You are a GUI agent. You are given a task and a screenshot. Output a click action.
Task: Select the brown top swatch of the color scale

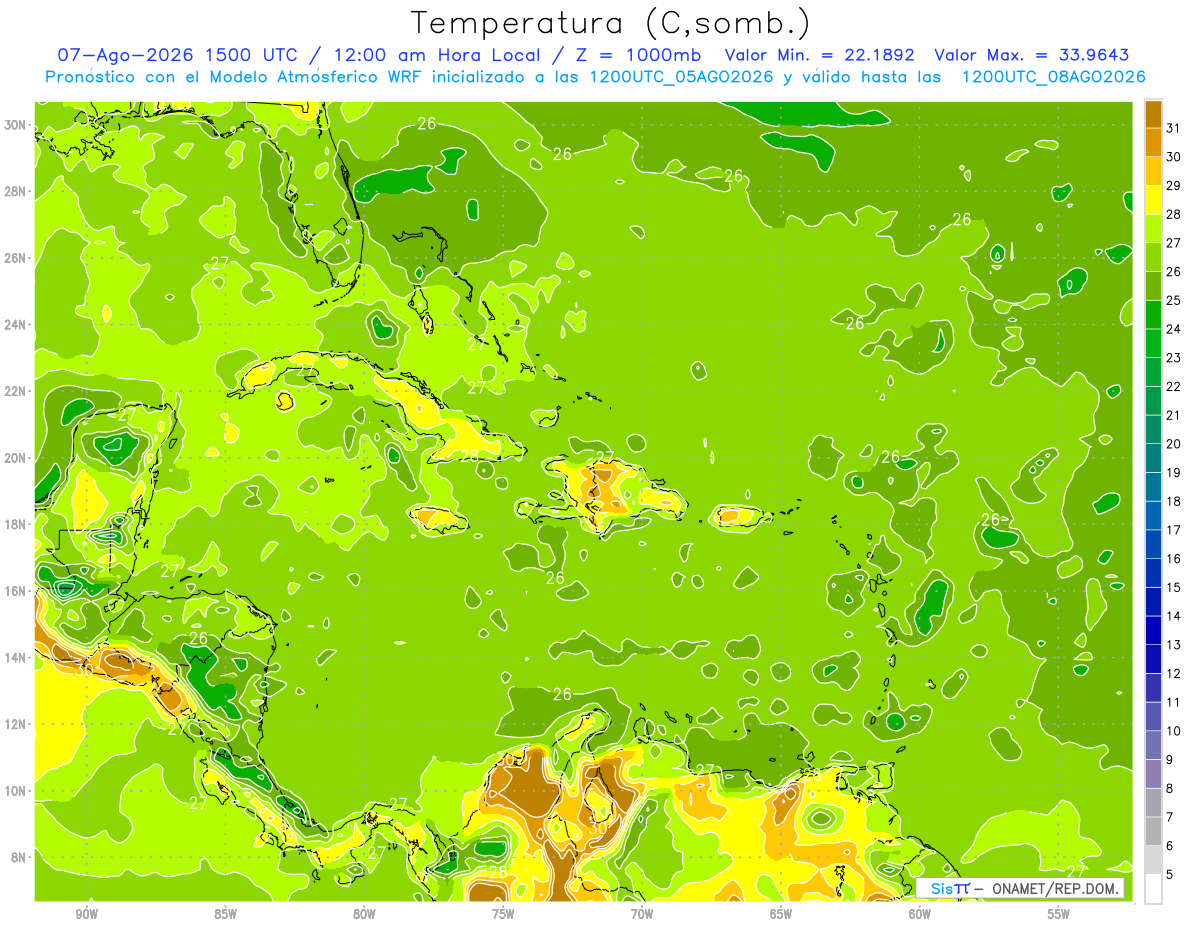pyautogui.click(x=1153, y=114)
